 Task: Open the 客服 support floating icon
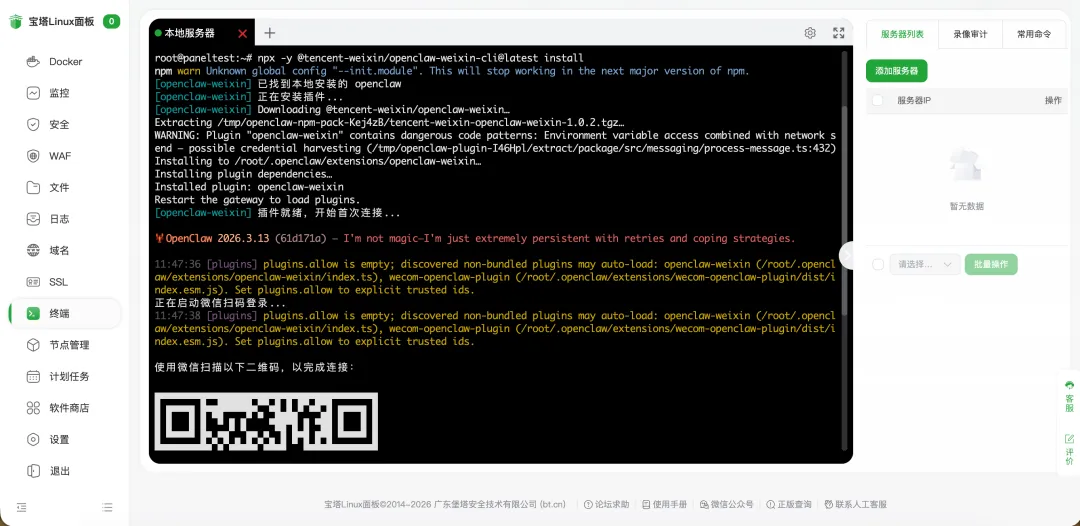pyautogui.click(x=1069, y=397)
